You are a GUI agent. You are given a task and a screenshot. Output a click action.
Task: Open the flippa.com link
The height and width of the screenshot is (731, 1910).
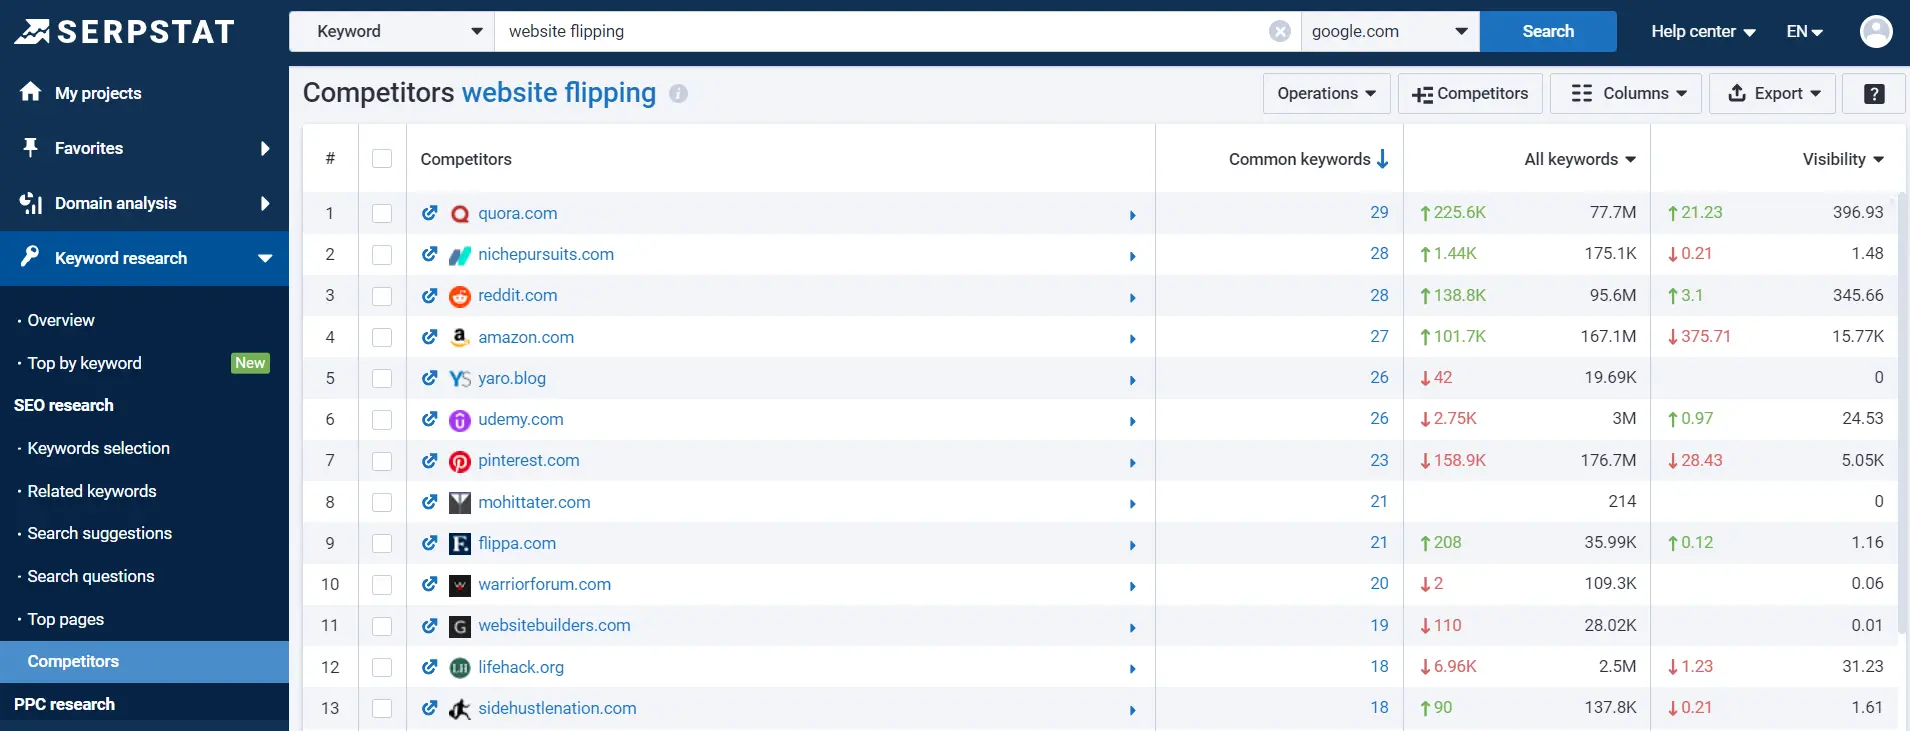(x=517, y=543)
